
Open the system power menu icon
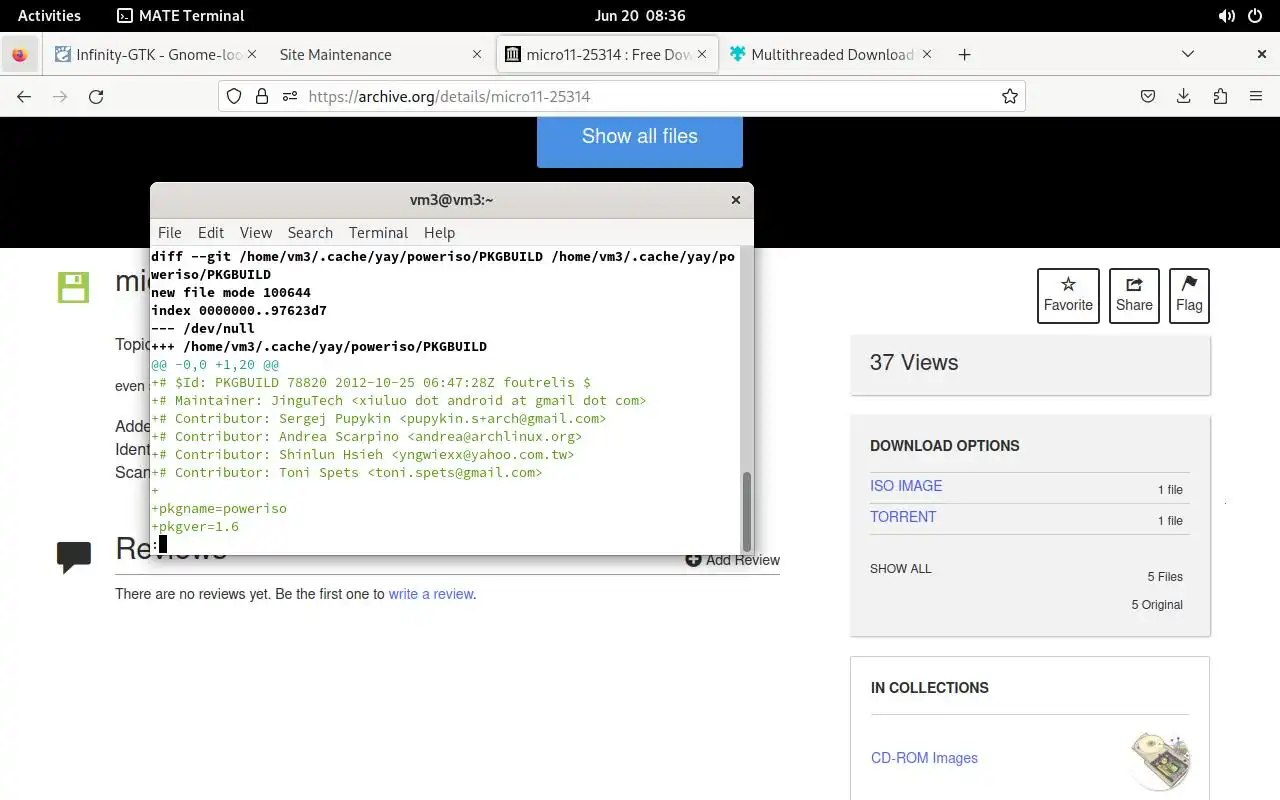click(1256, 16)
